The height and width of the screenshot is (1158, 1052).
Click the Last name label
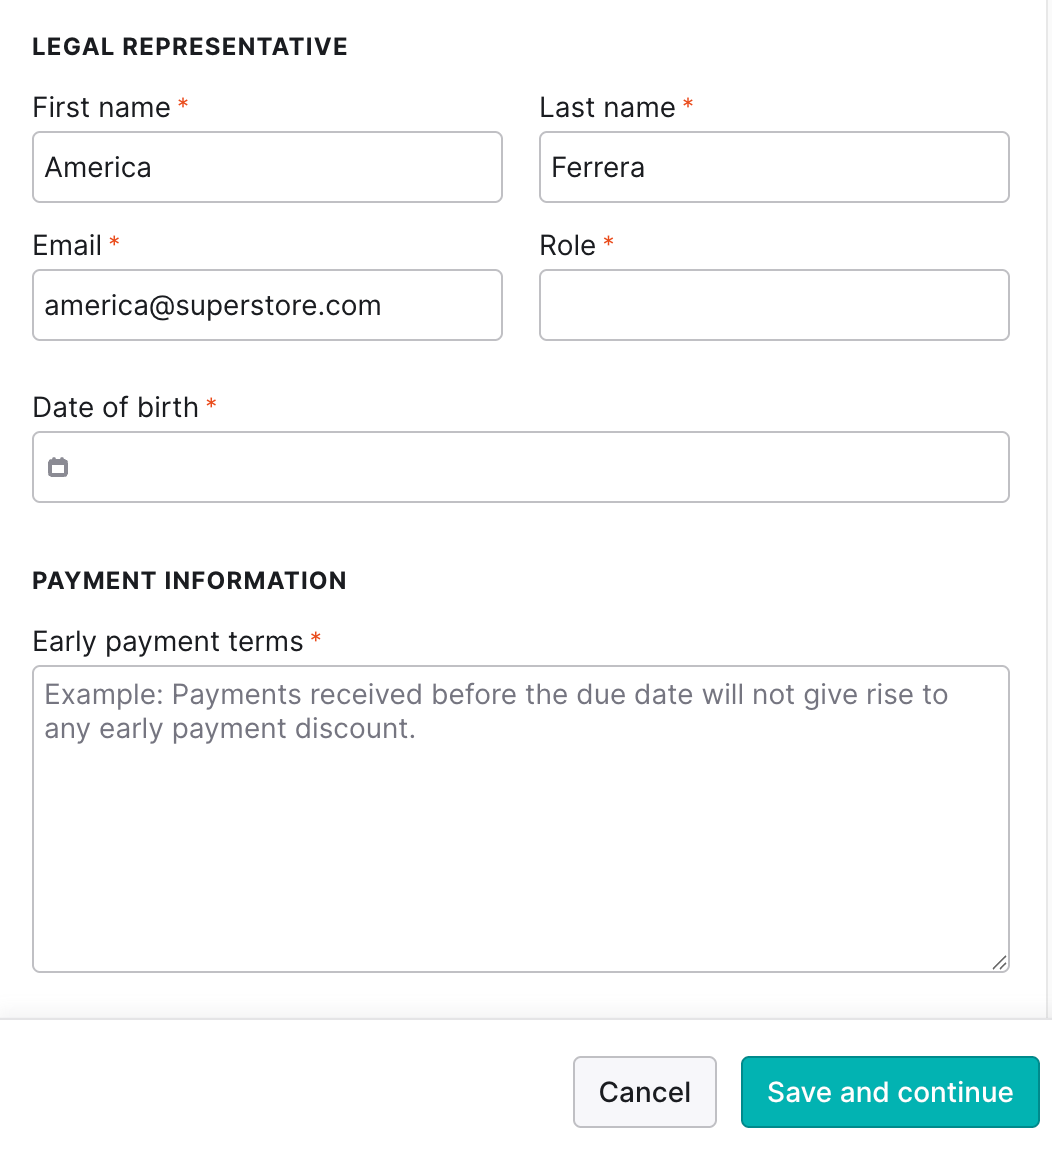pos(607,108)
